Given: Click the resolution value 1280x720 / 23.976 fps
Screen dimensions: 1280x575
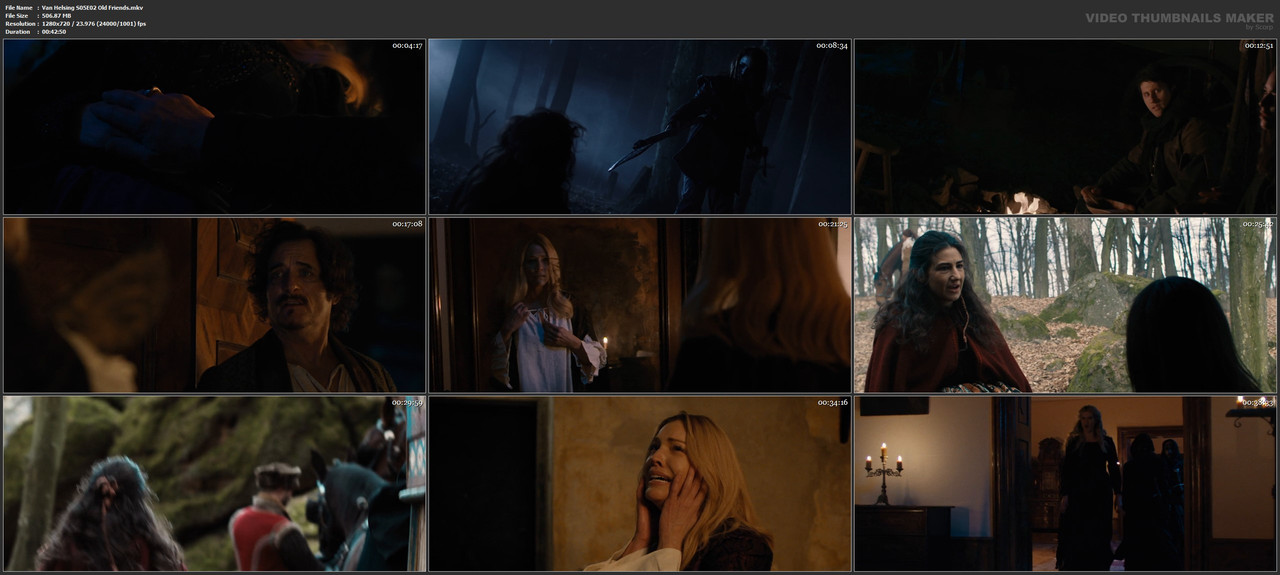Looking at the screenshot, I should click(94, 24).
